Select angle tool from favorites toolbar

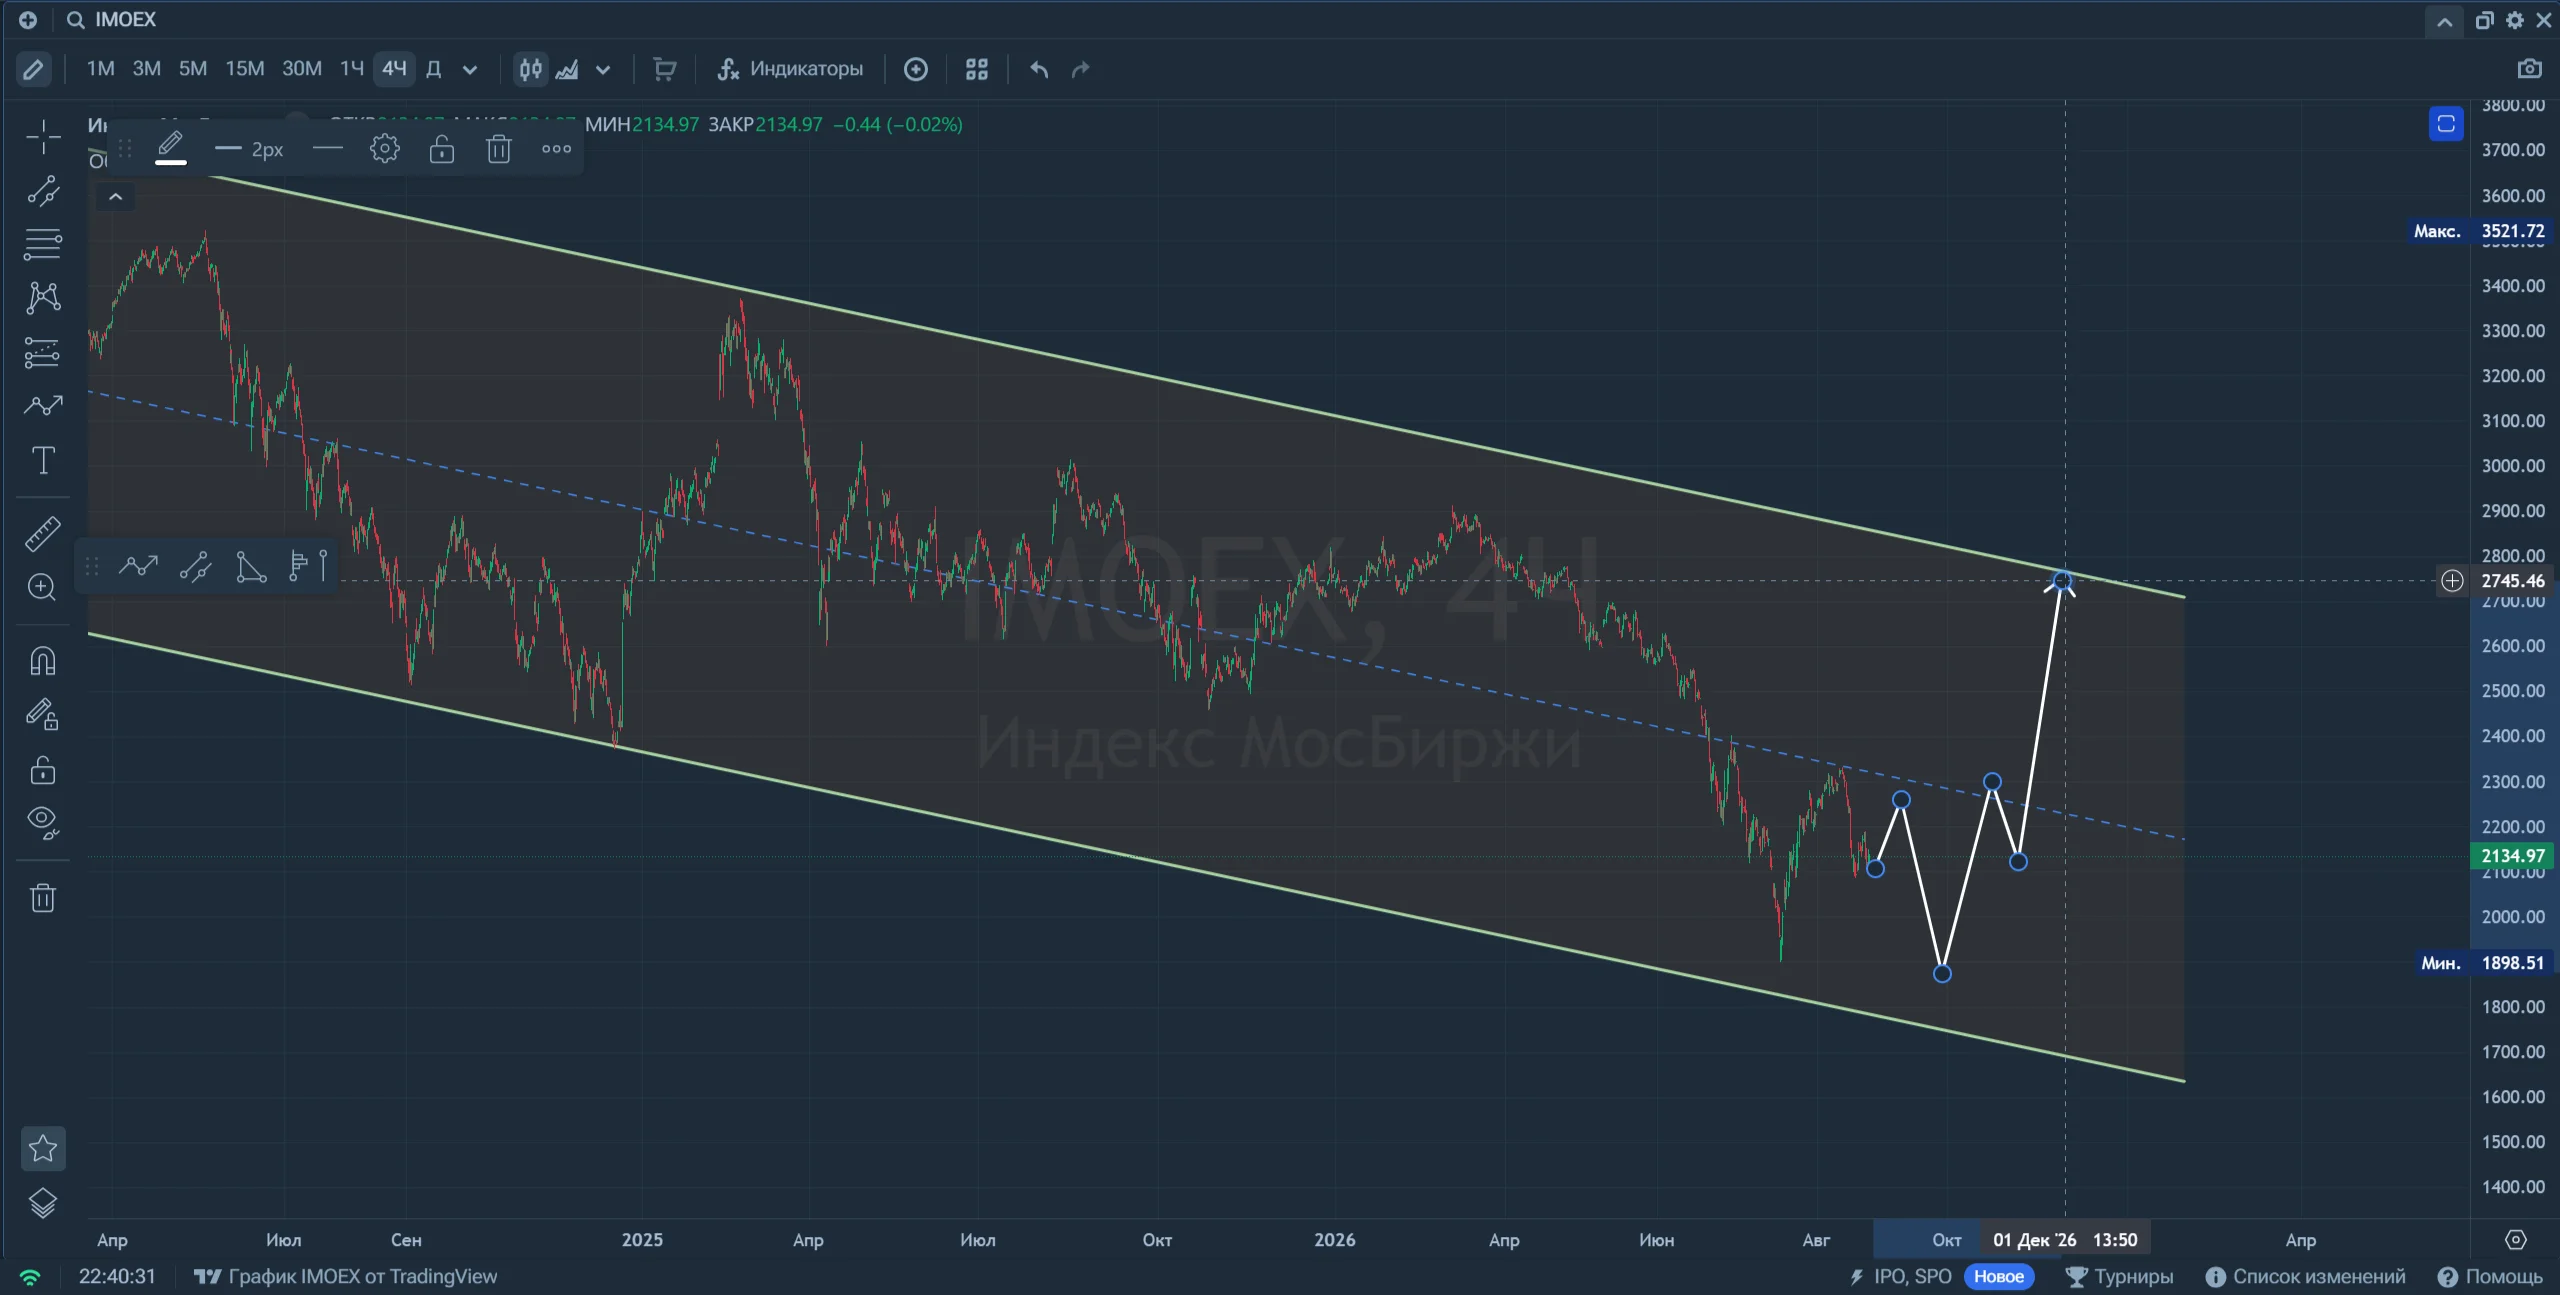click(x=250, y=566)
